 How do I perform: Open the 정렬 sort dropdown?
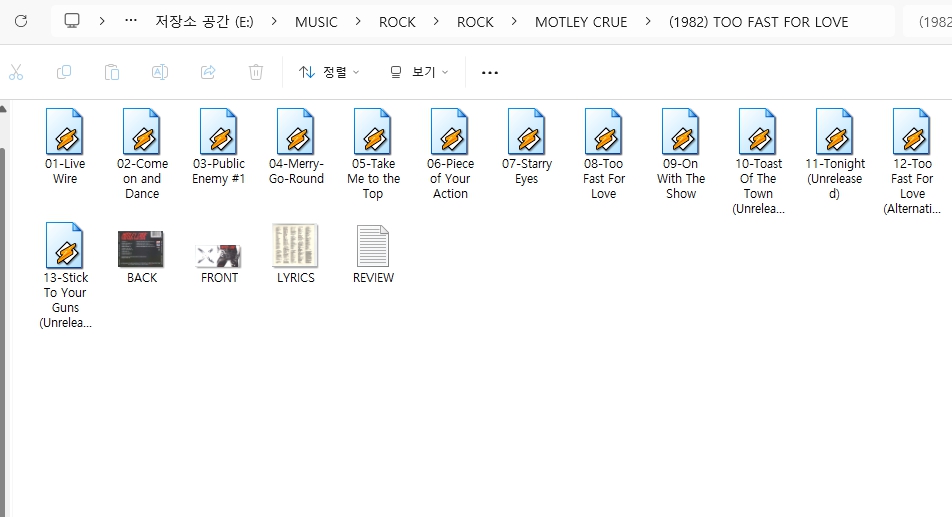tap(329, 72)
